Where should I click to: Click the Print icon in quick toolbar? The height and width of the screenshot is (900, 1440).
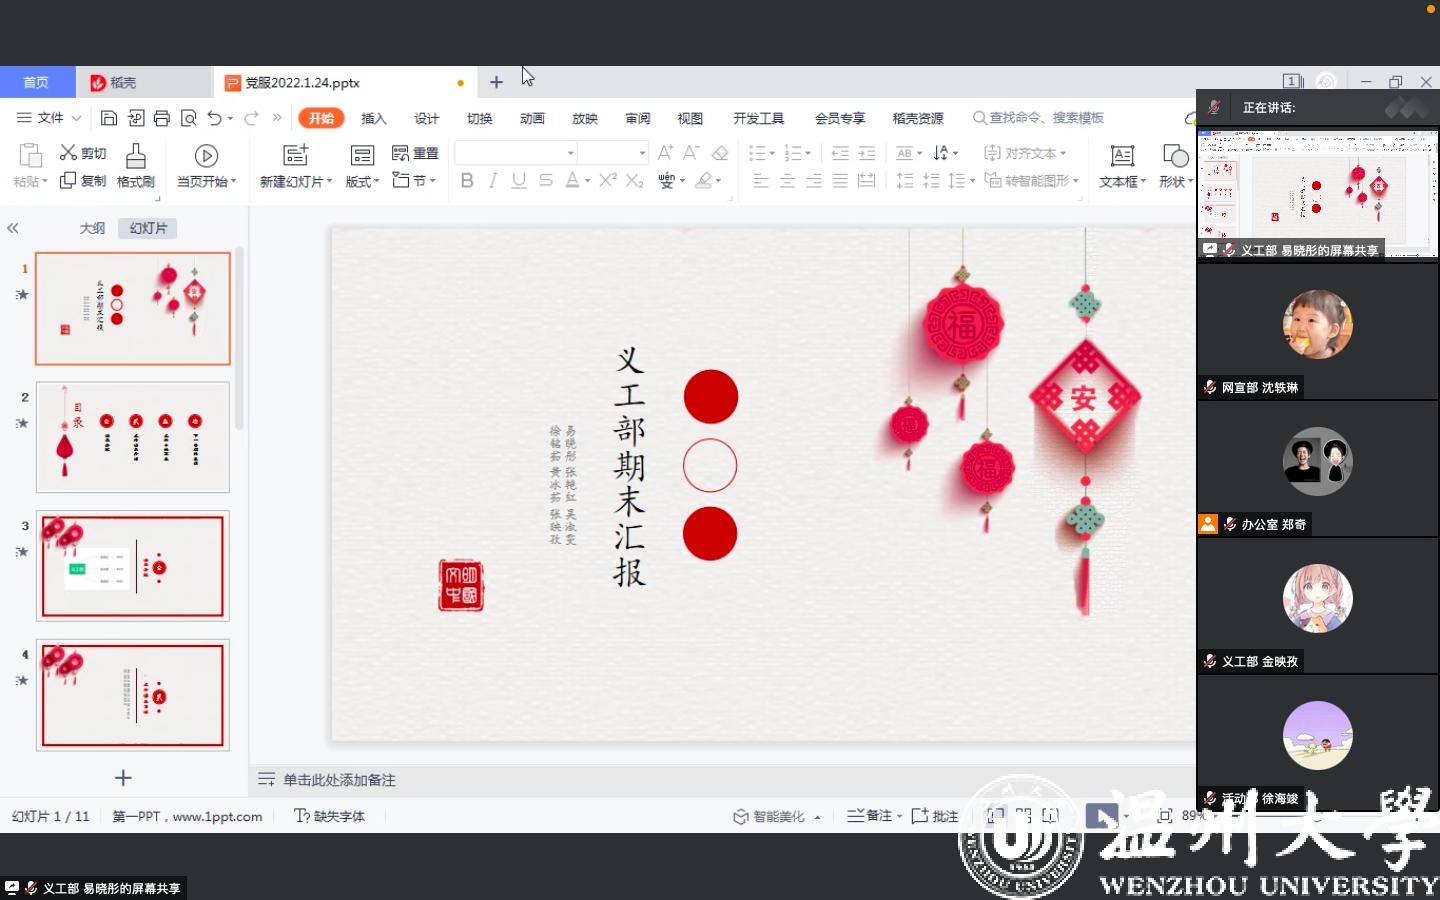(162, 118)
